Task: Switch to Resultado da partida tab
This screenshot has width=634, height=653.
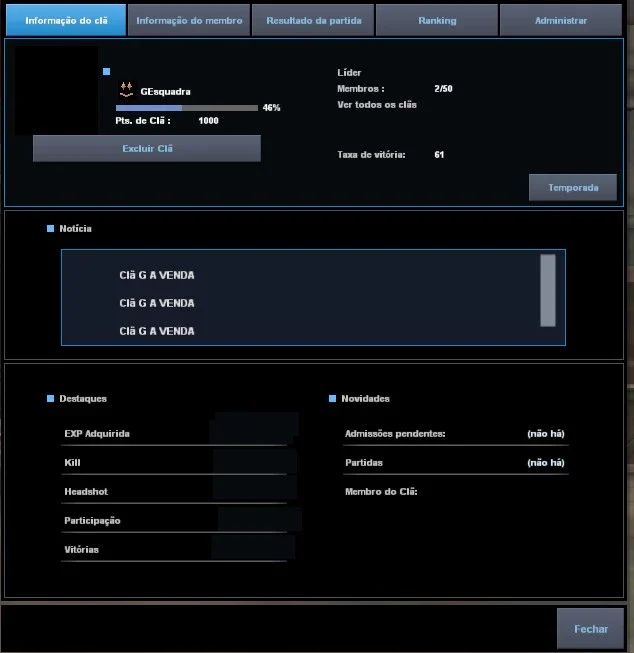Action: tap(313, 20)
